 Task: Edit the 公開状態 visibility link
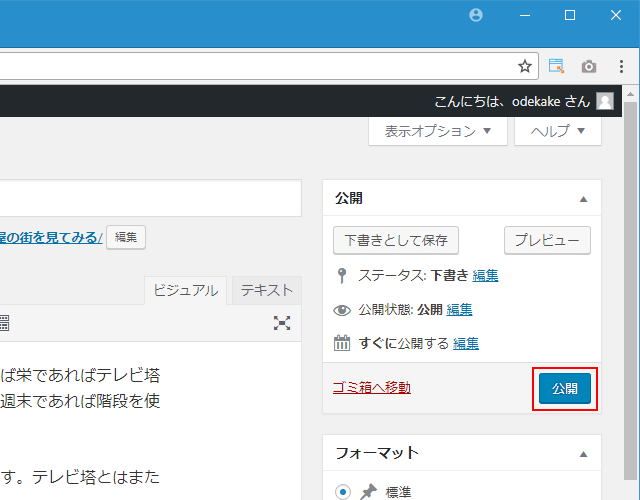click(x=459, y=310)
